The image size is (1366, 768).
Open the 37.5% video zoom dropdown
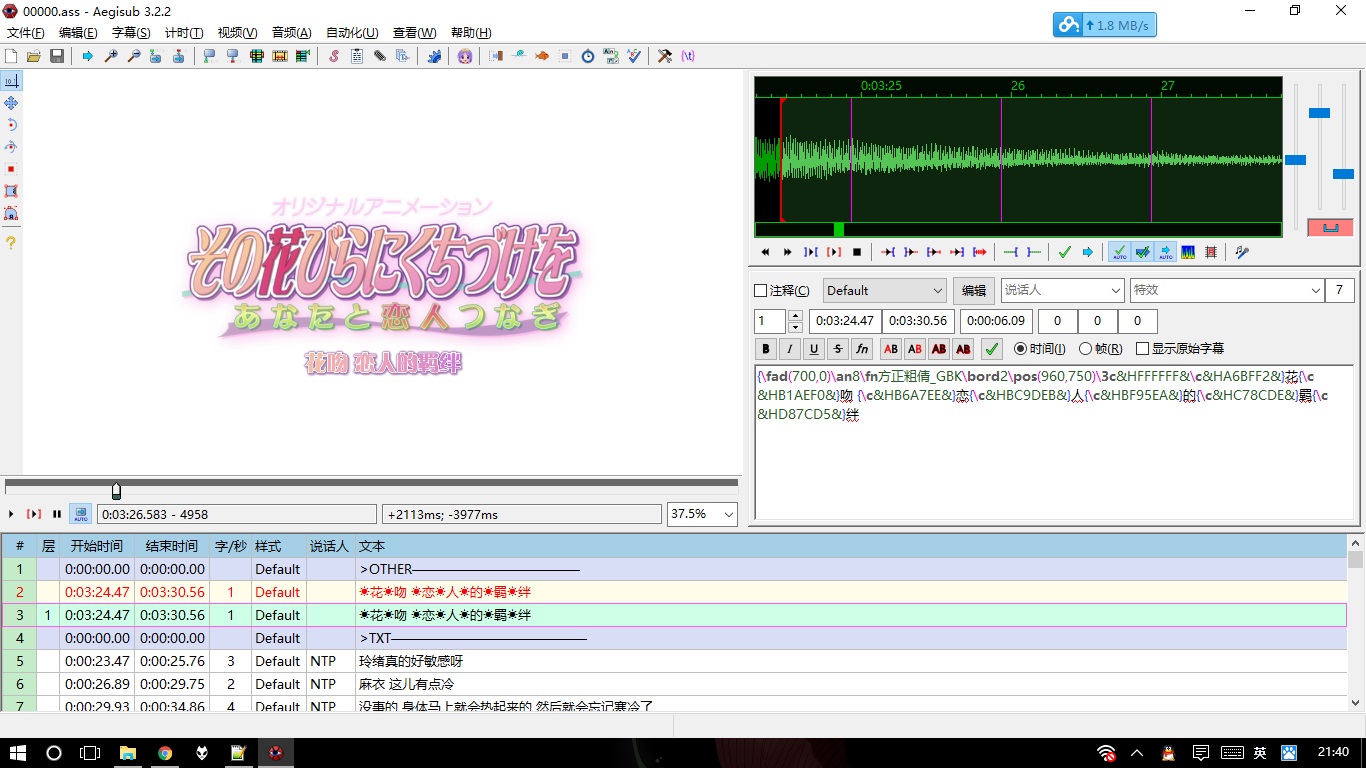tap(702, 514)
